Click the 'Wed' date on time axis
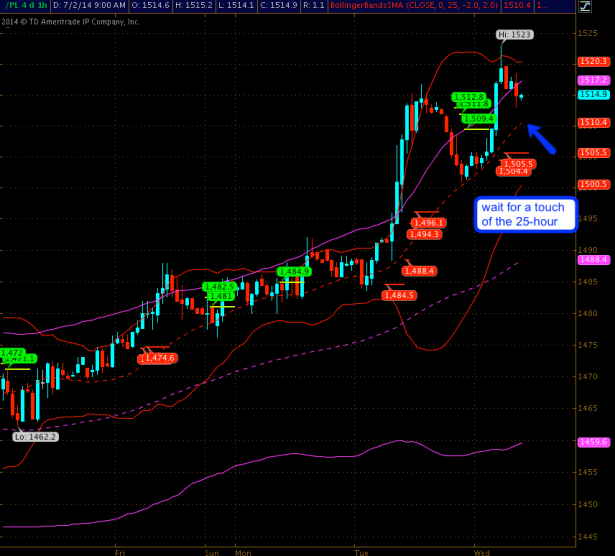 coord(479,550)
